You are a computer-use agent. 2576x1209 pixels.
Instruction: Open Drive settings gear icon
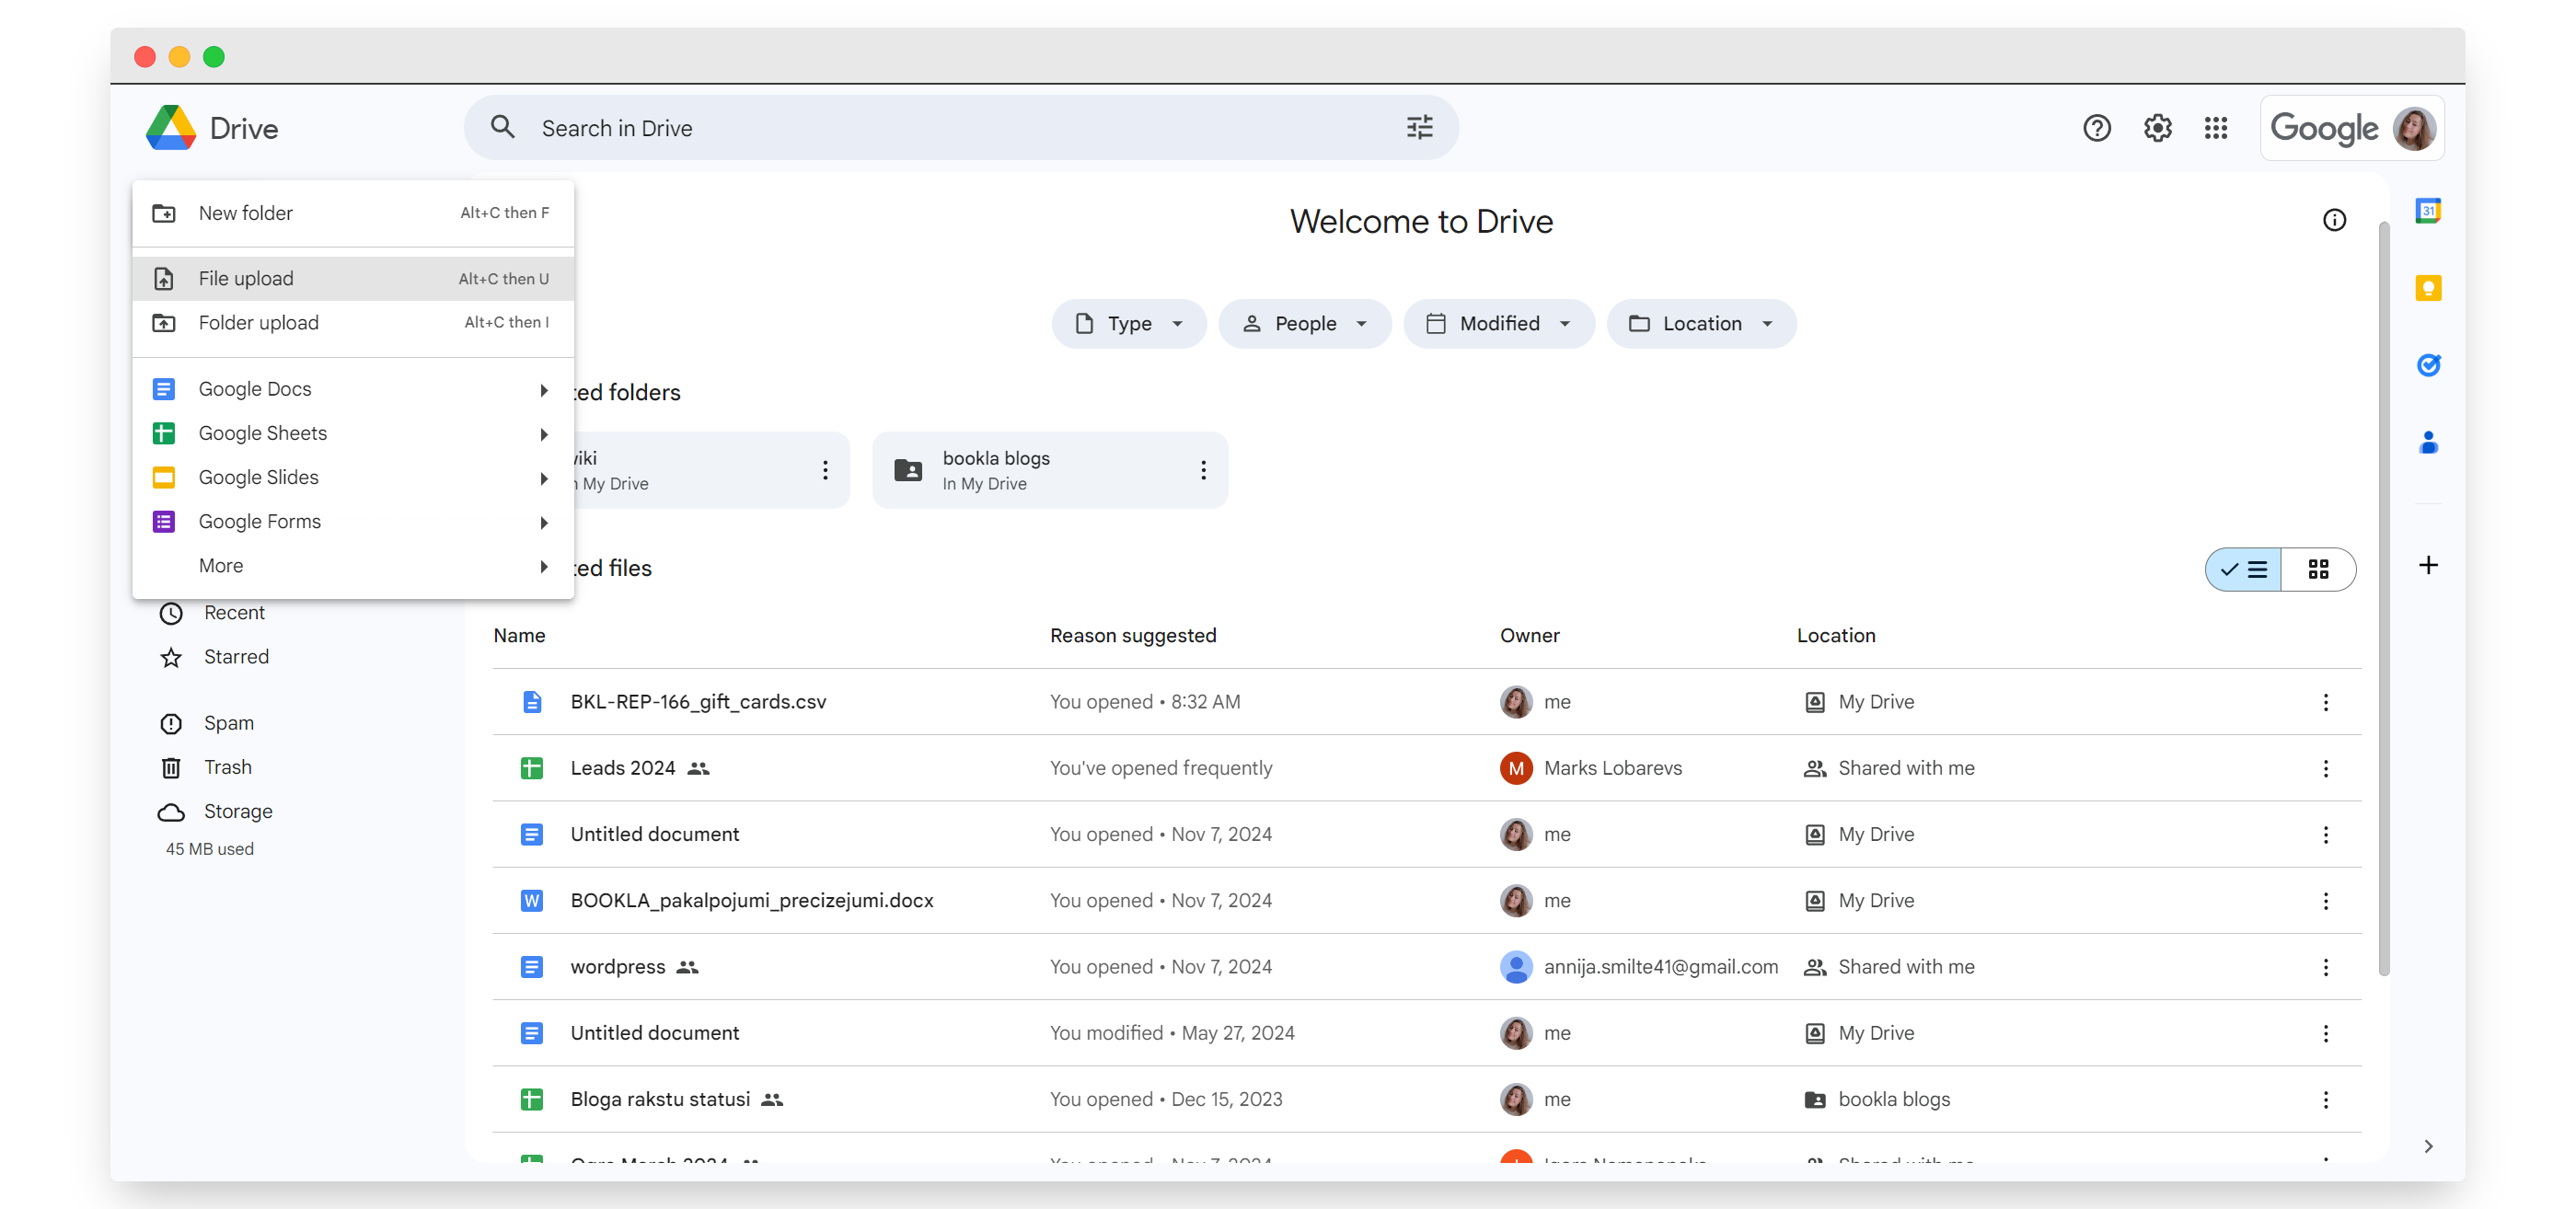coord(2157,128)
